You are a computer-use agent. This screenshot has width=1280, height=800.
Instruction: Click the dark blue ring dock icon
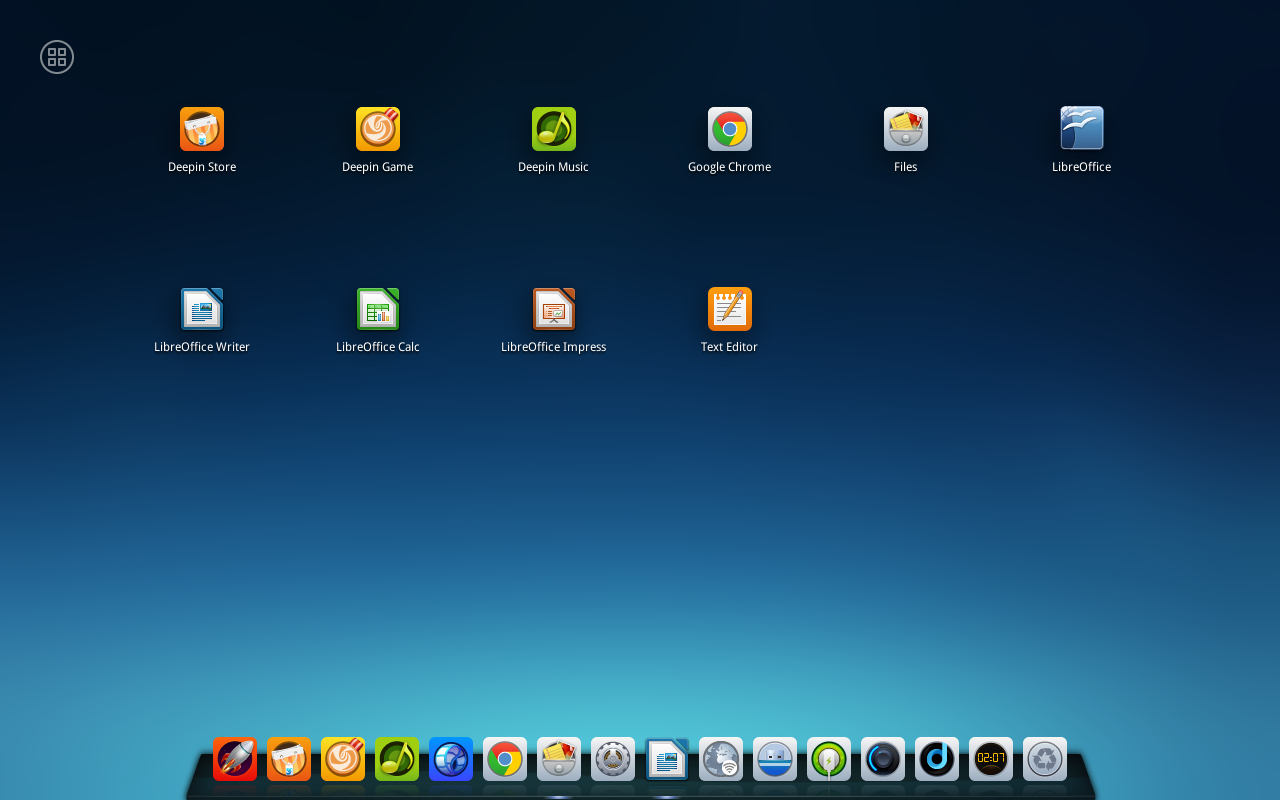tap(883, 759)
